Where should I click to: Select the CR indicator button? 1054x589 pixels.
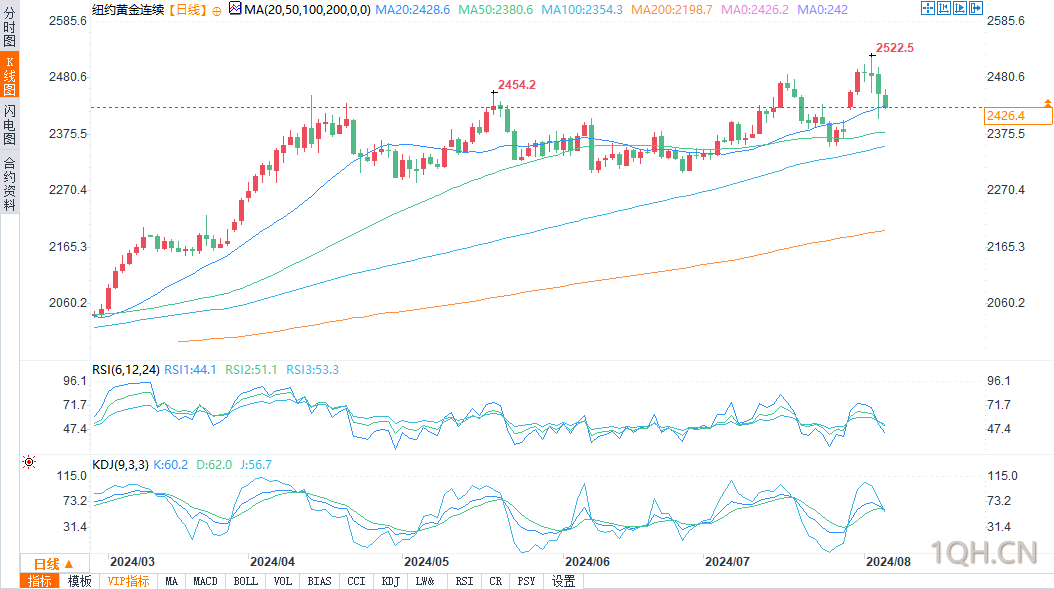coord(495,581)
